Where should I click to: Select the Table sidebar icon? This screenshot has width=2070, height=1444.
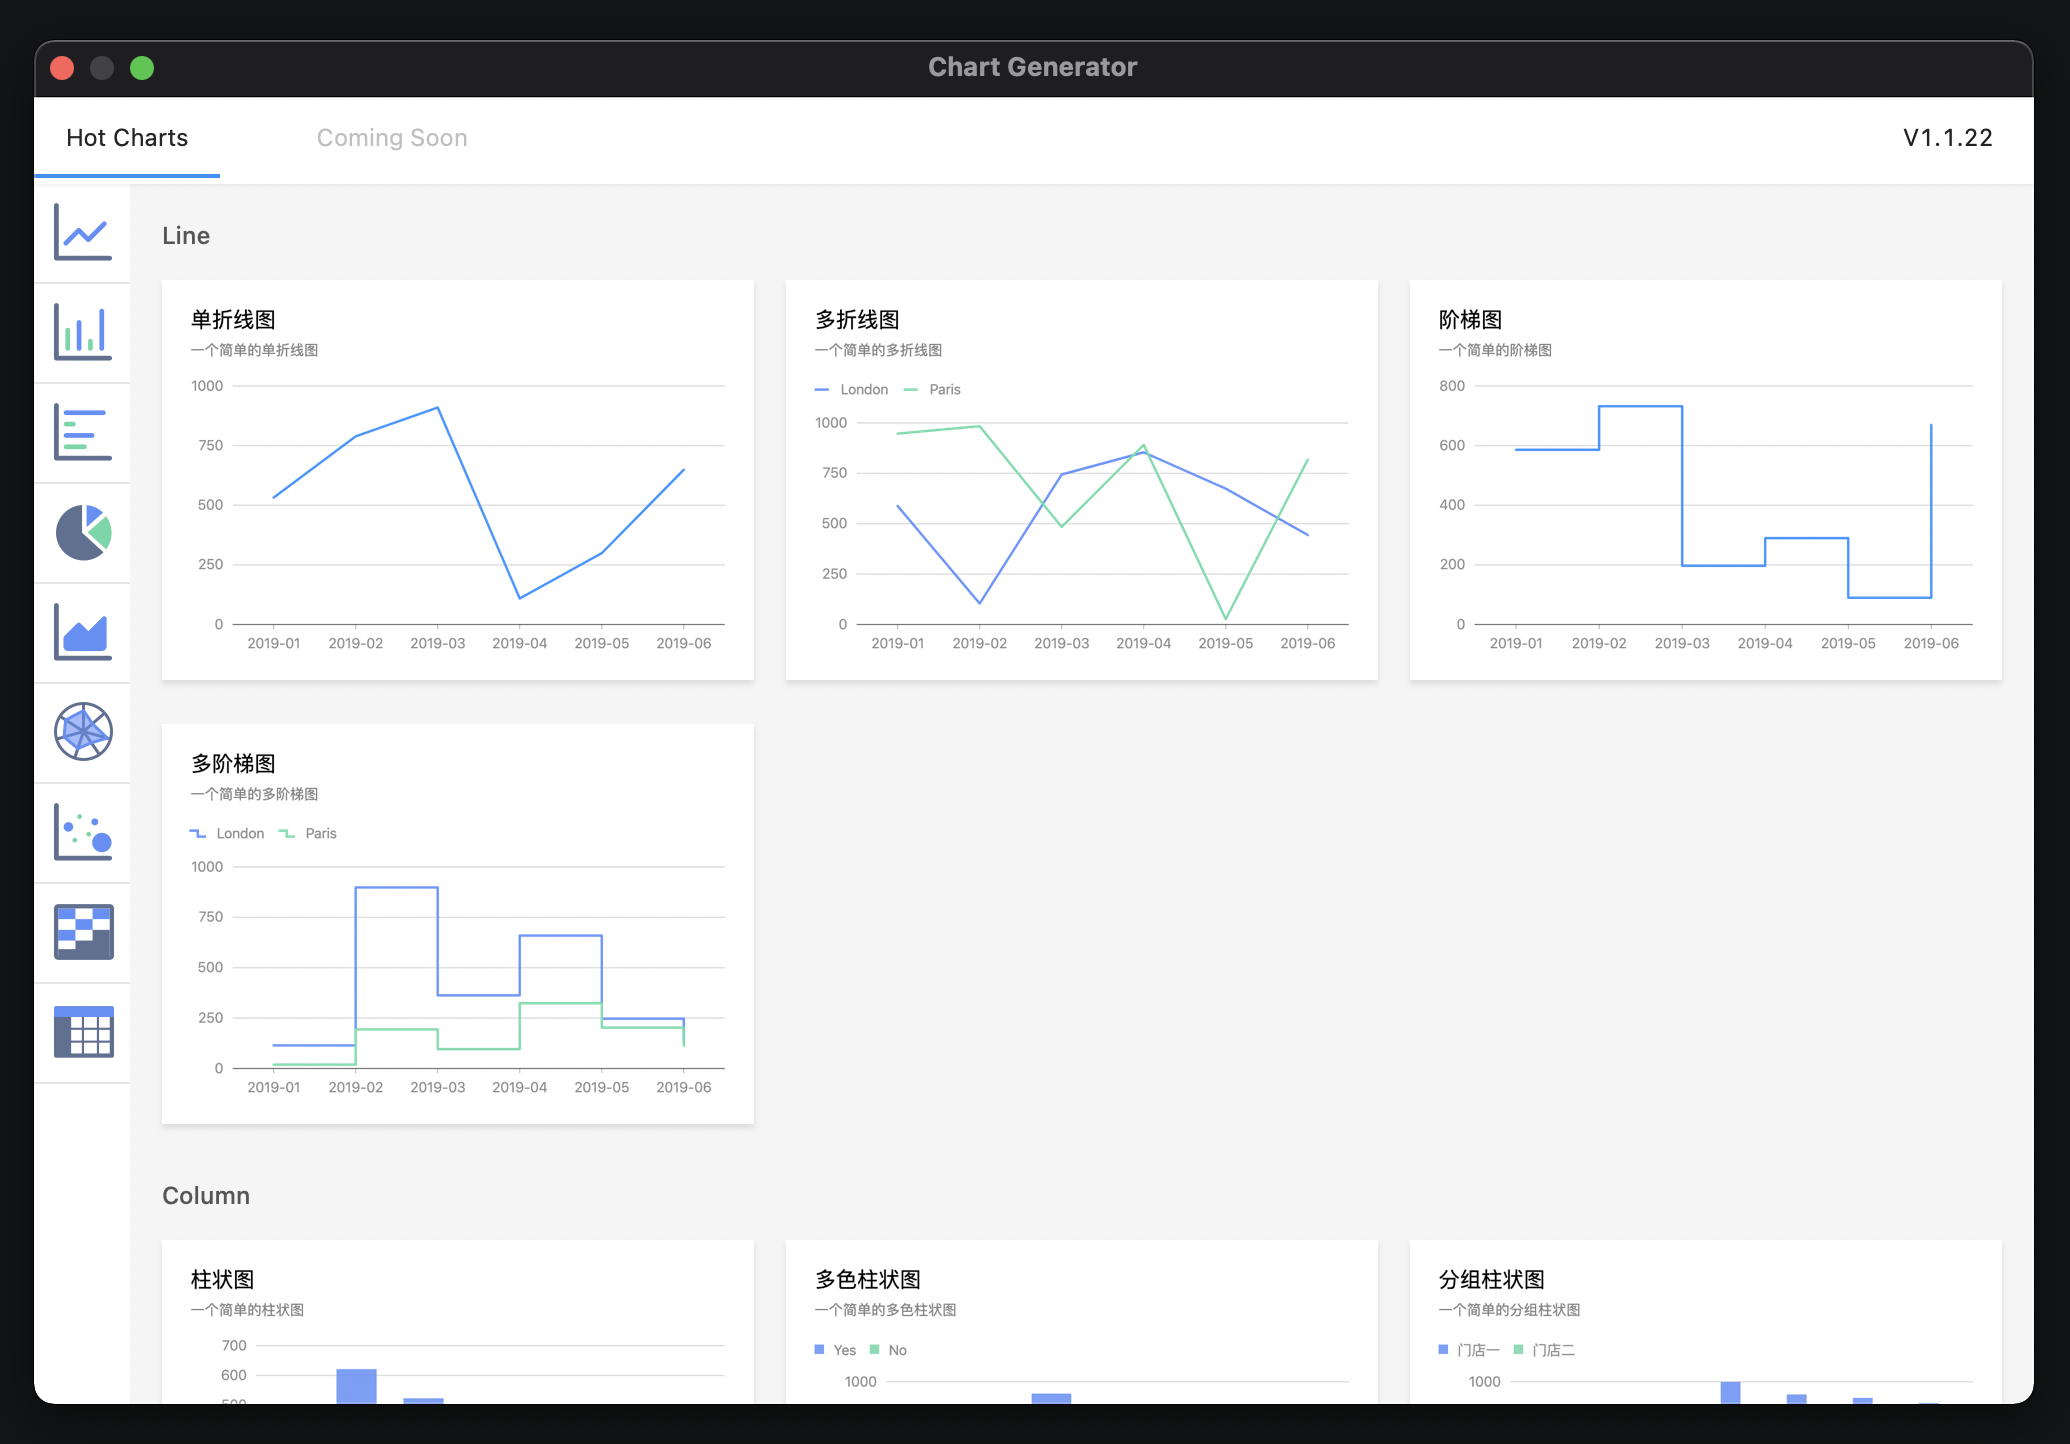click(83, 1032)
